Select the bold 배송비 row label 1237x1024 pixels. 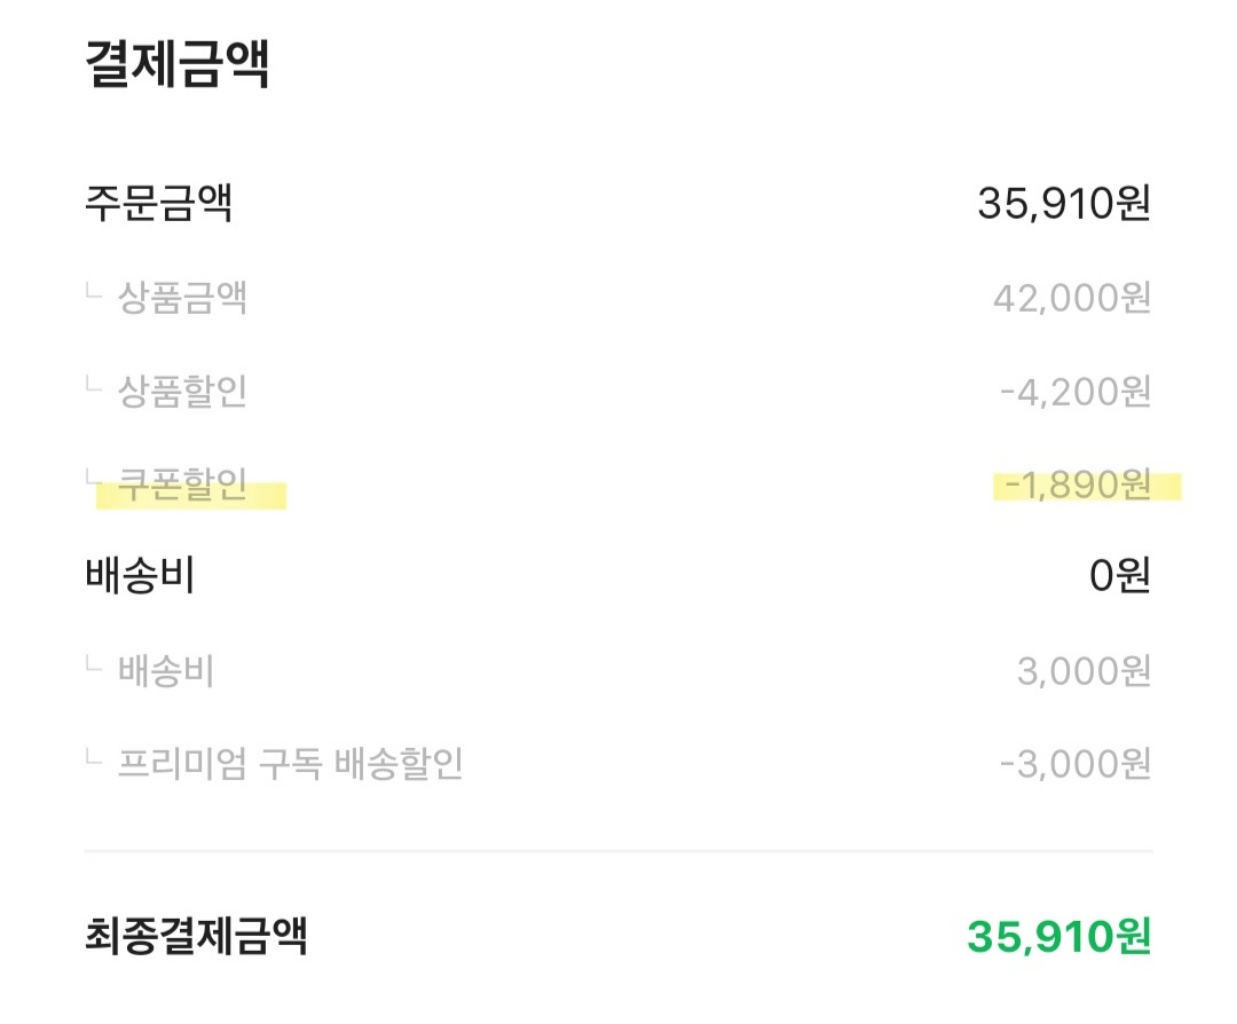coord(140,576)
